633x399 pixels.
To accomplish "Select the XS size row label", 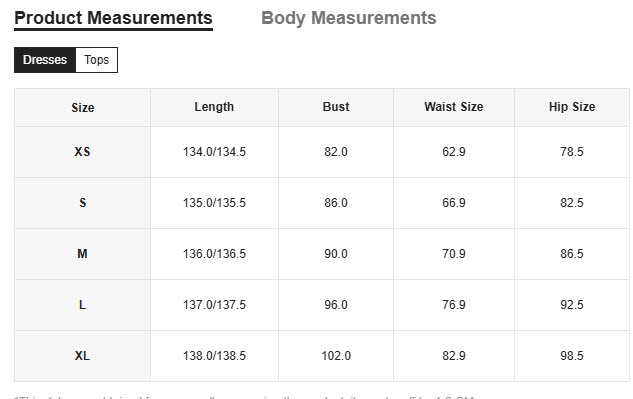I will 82,152.
